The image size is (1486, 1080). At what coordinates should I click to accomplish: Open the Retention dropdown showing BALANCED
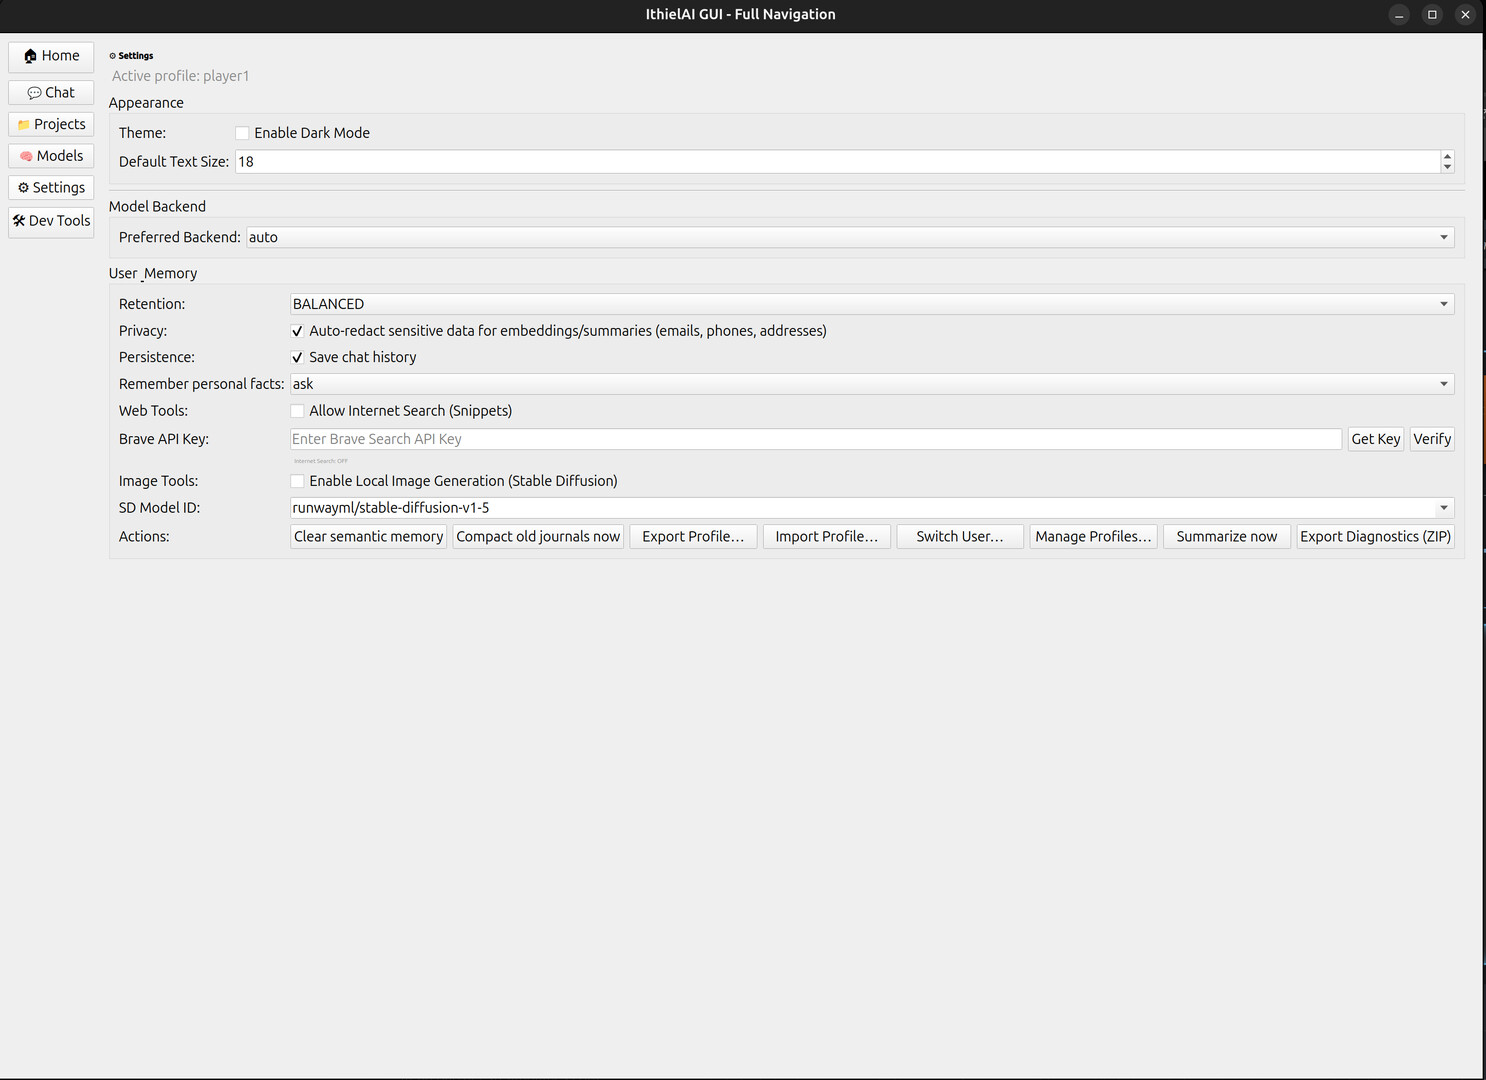pos(1443,303)
